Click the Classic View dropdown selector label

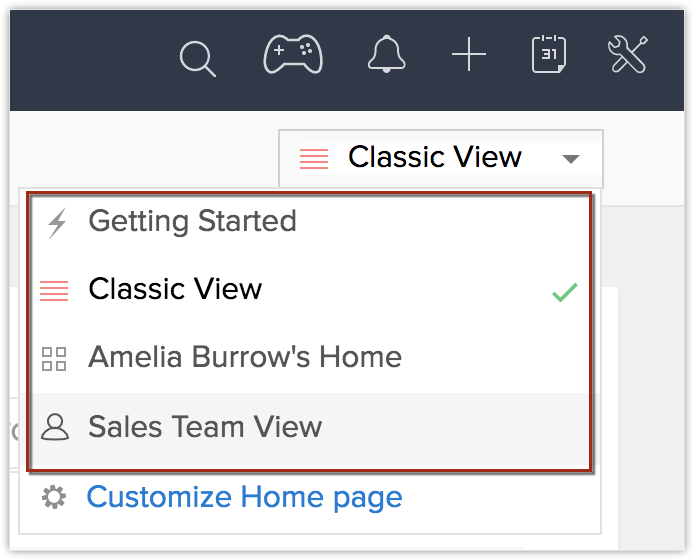click(x=434, y=158)
